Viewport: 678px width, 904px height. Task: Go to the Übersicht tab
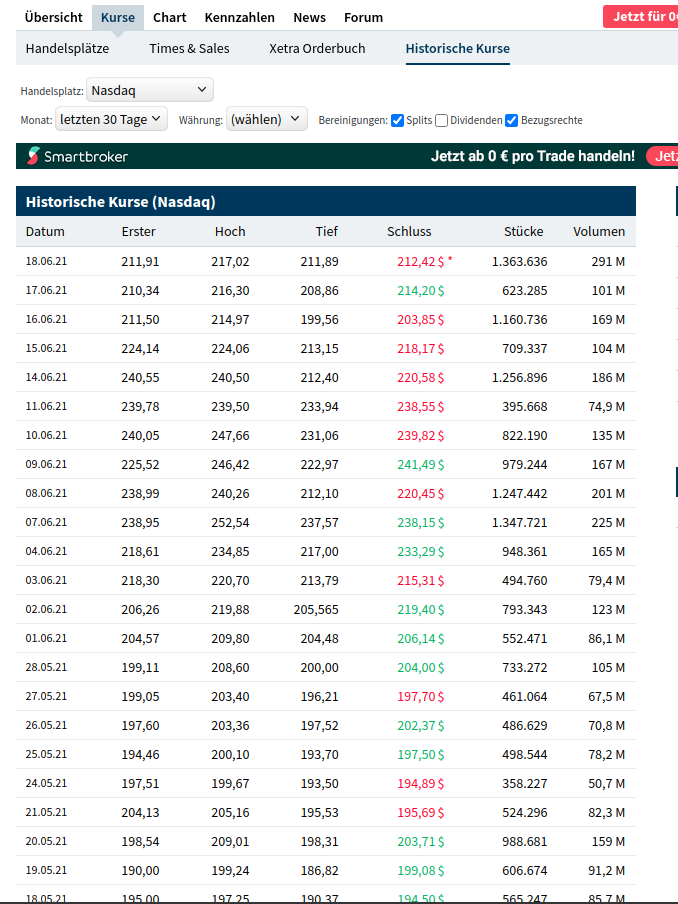click(53, 18)
